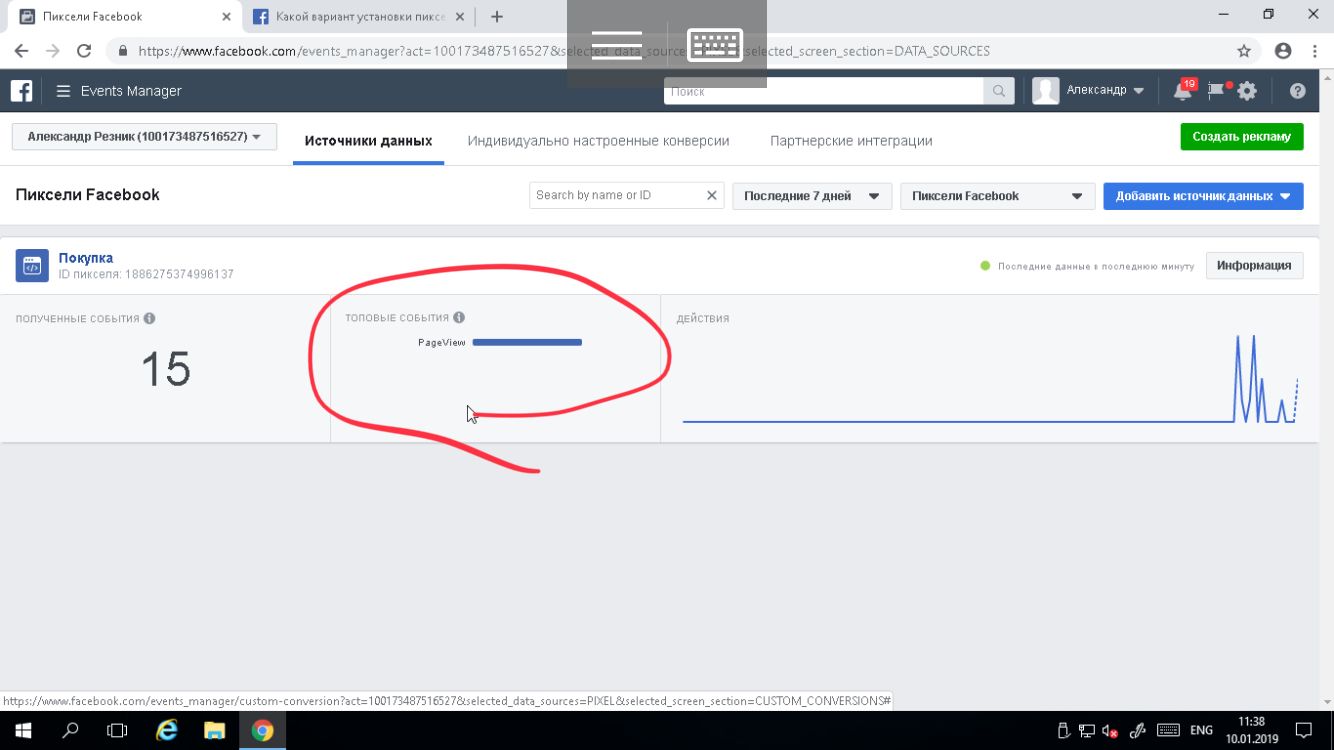Click ID пикселя 1886275374996137 text
This screenshot has height=750, width=1334.
tap(146, 274)
